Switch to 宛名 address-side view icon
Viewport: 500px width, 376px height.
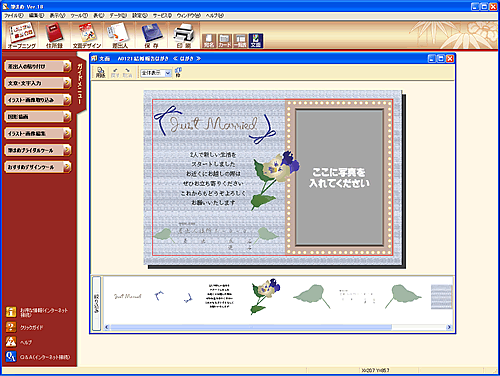(x=209, y=41)
